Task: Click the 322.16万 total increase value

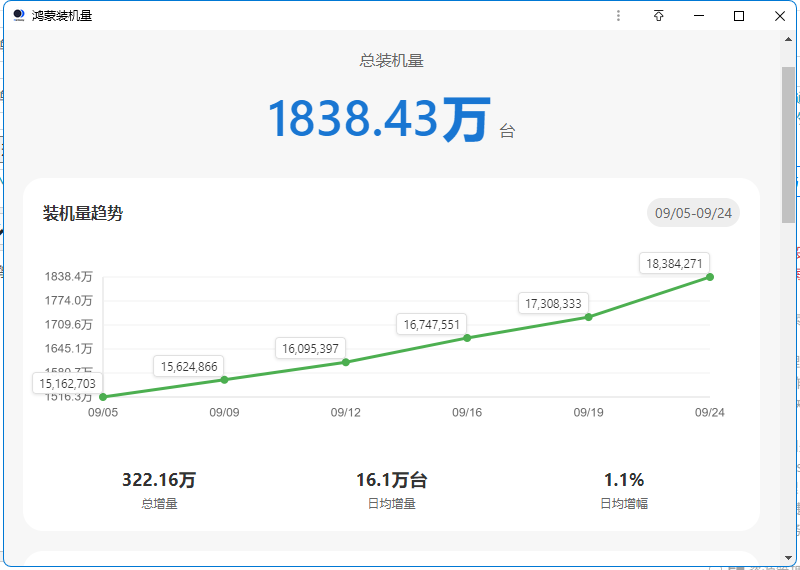Action: (x=159, y=480)
